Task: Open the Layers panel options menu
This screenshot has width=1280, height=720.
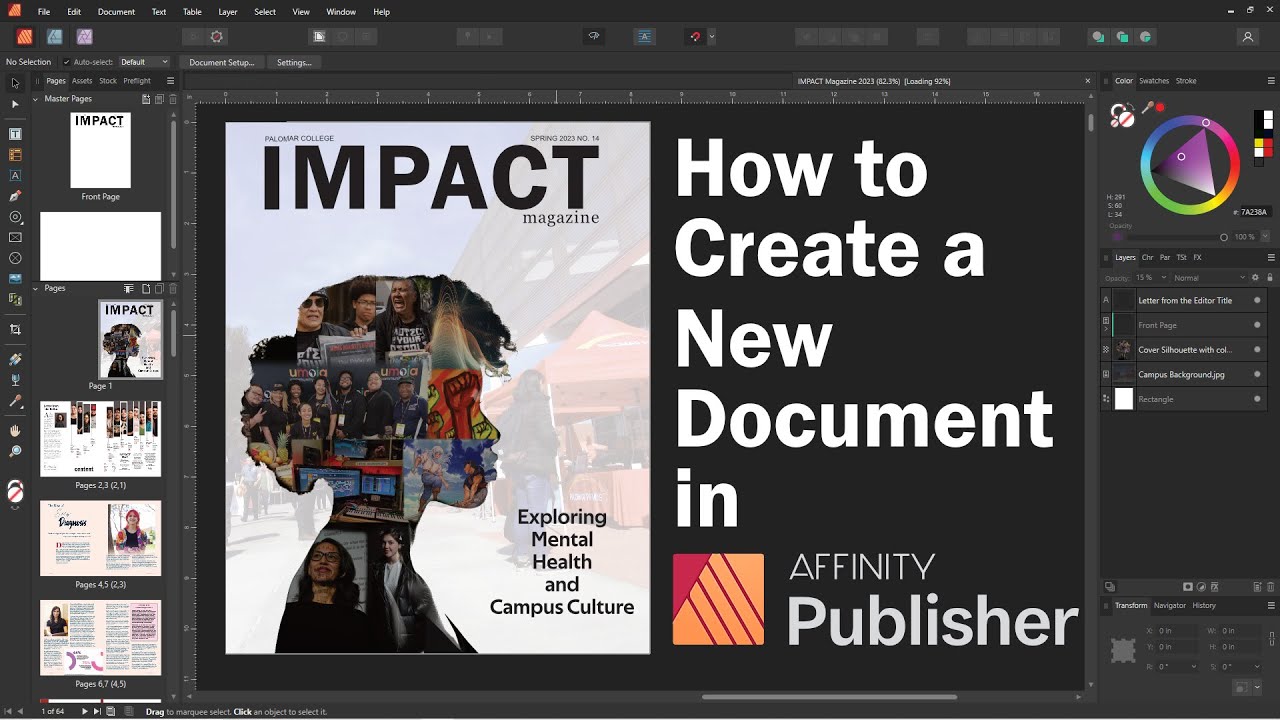Action: pyautogui.click(x=1271, y=257)
